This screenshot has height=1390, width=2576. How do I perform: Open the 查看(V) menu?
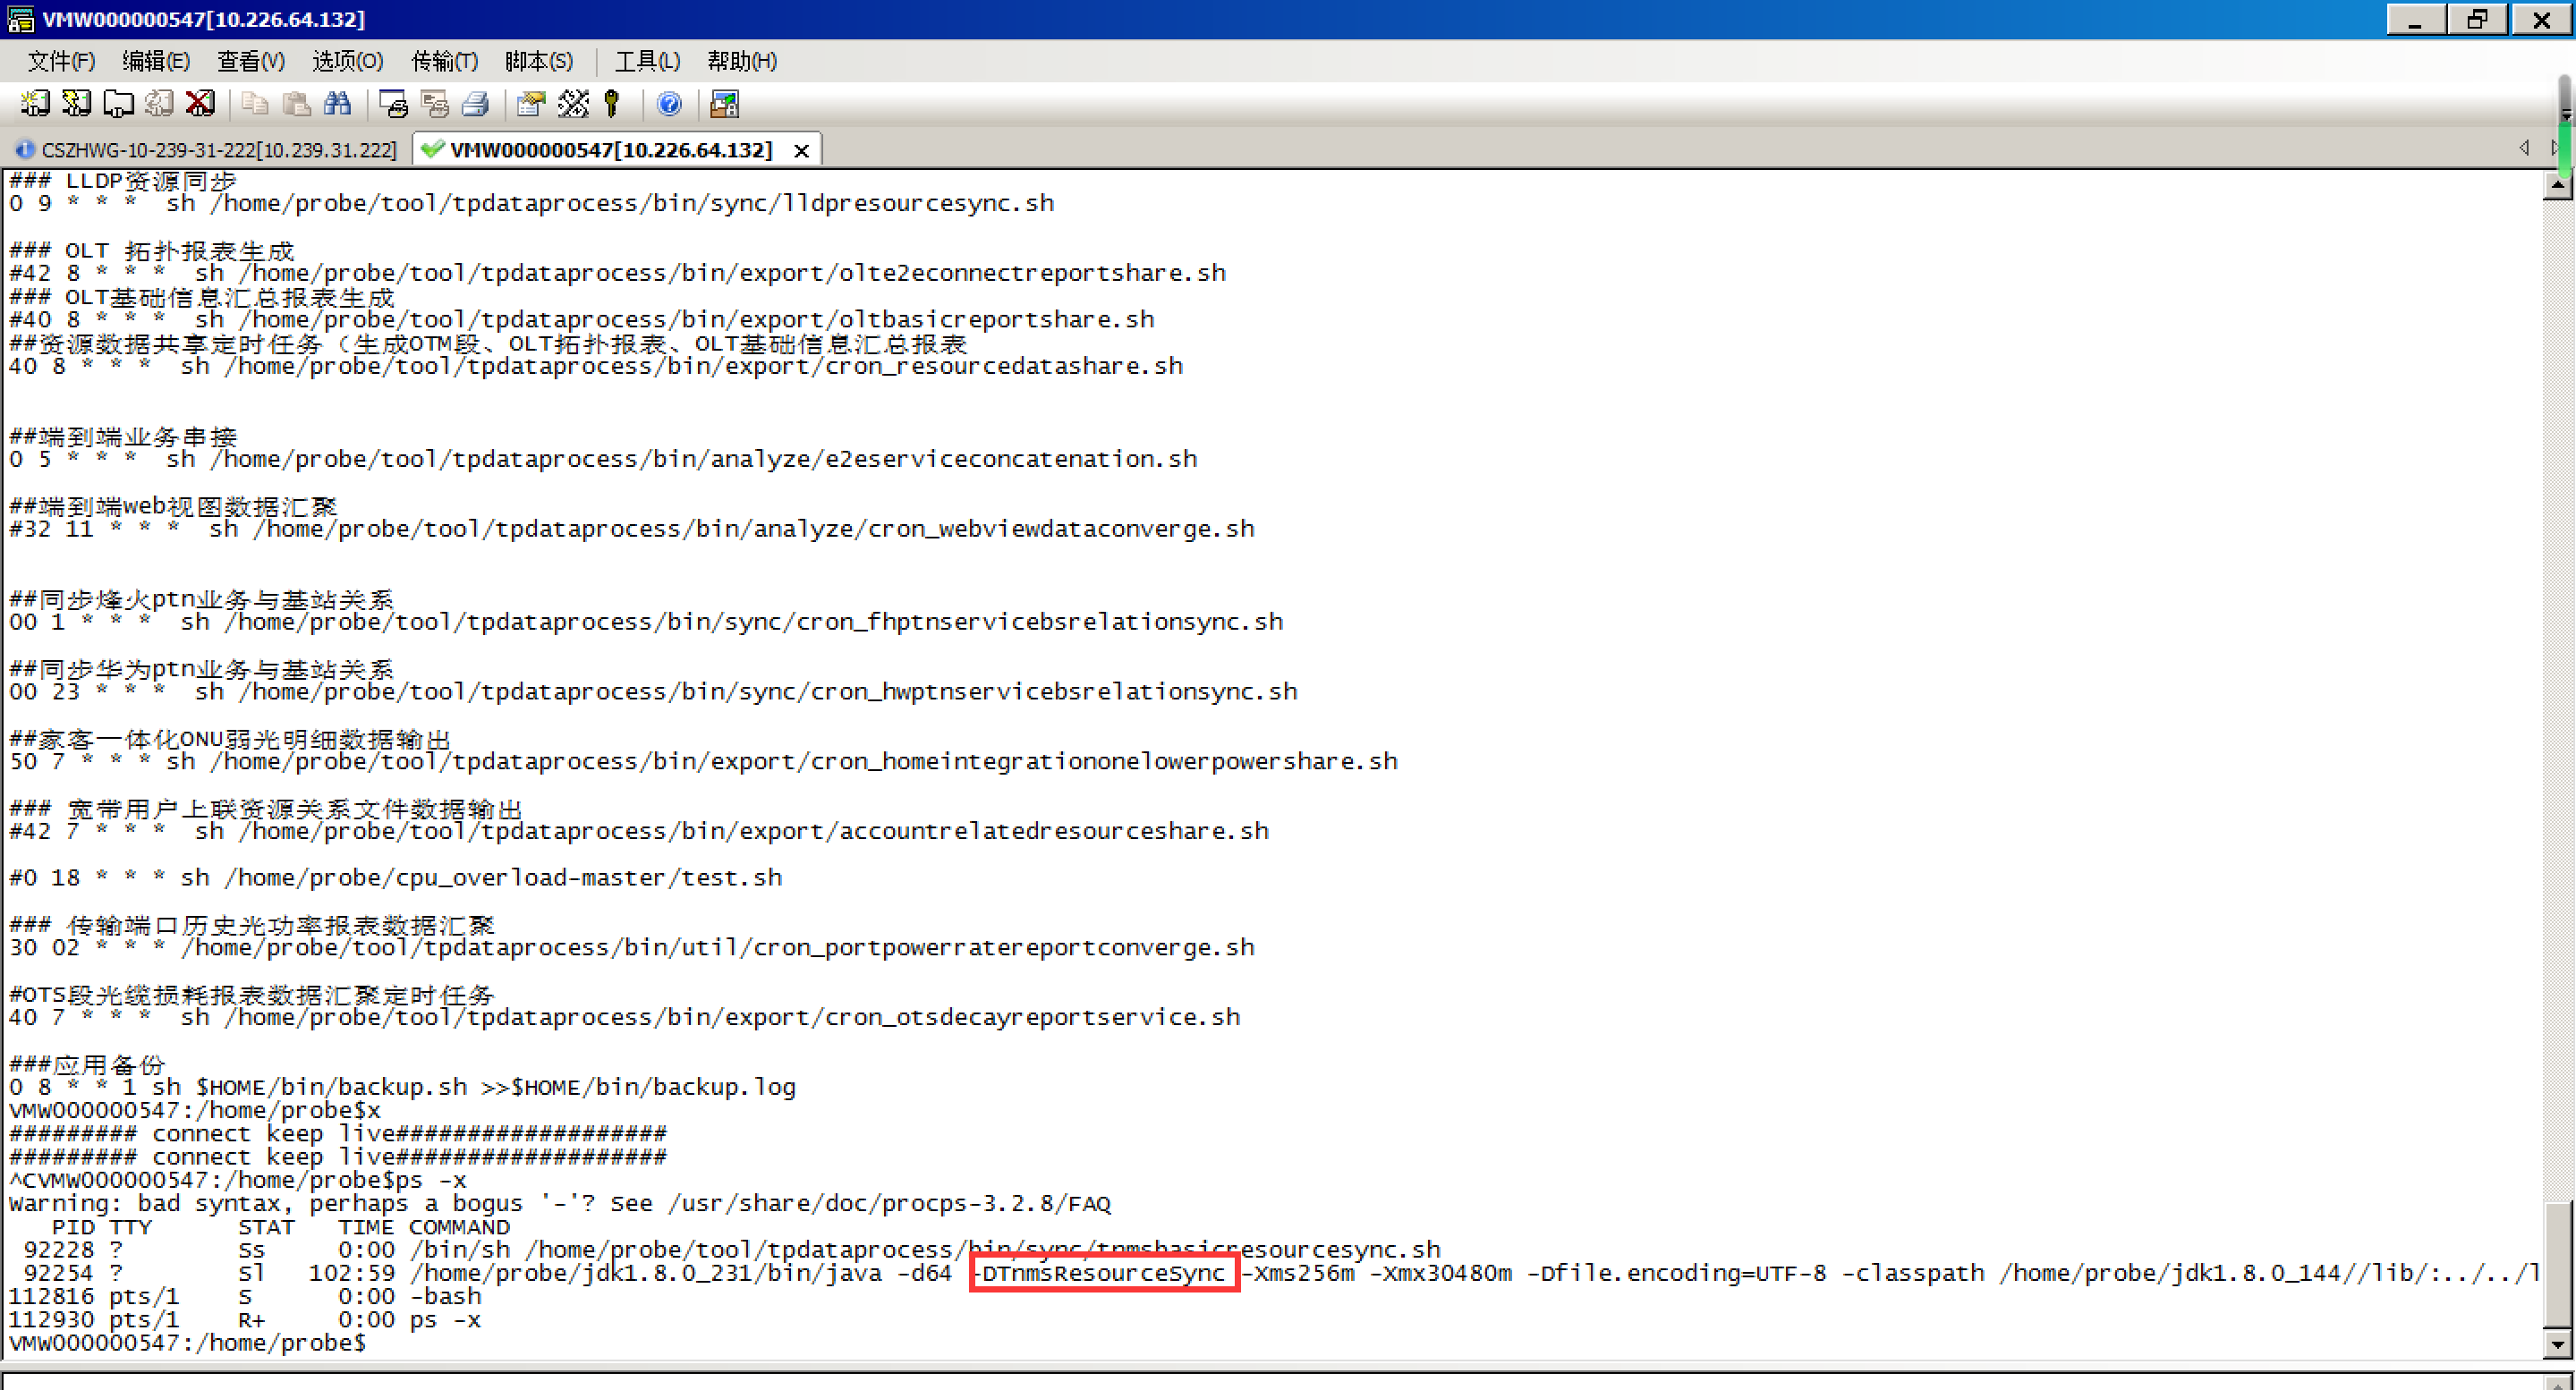250,61
